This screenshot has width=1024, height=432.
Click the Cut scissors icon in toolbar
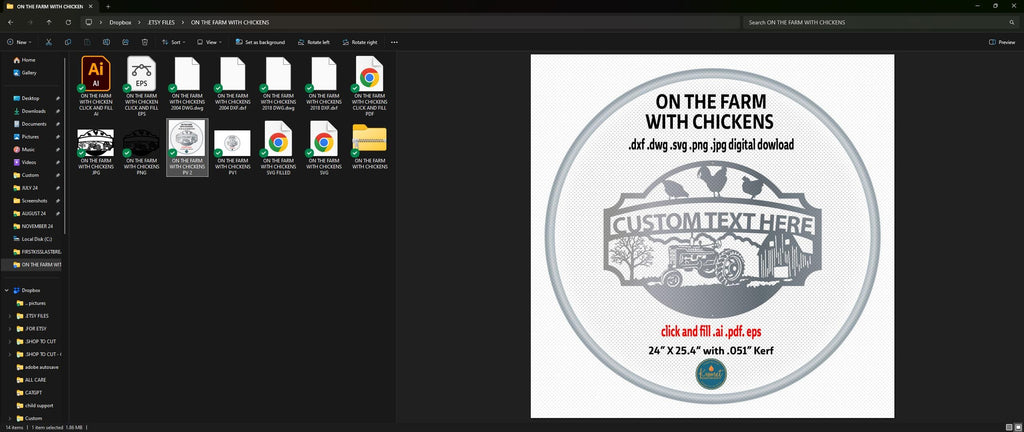(48, 42)
